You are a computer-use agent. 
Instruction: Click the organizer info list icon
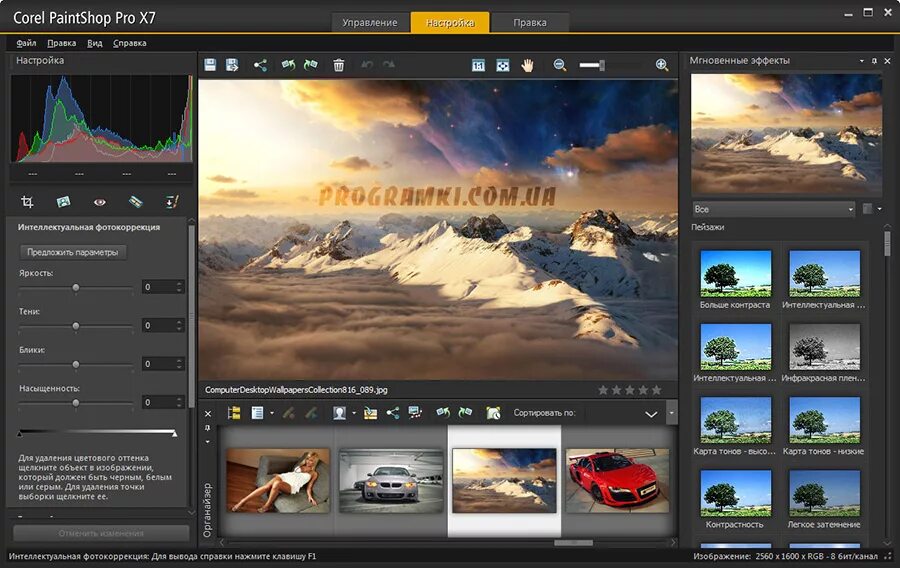point(257,413)
